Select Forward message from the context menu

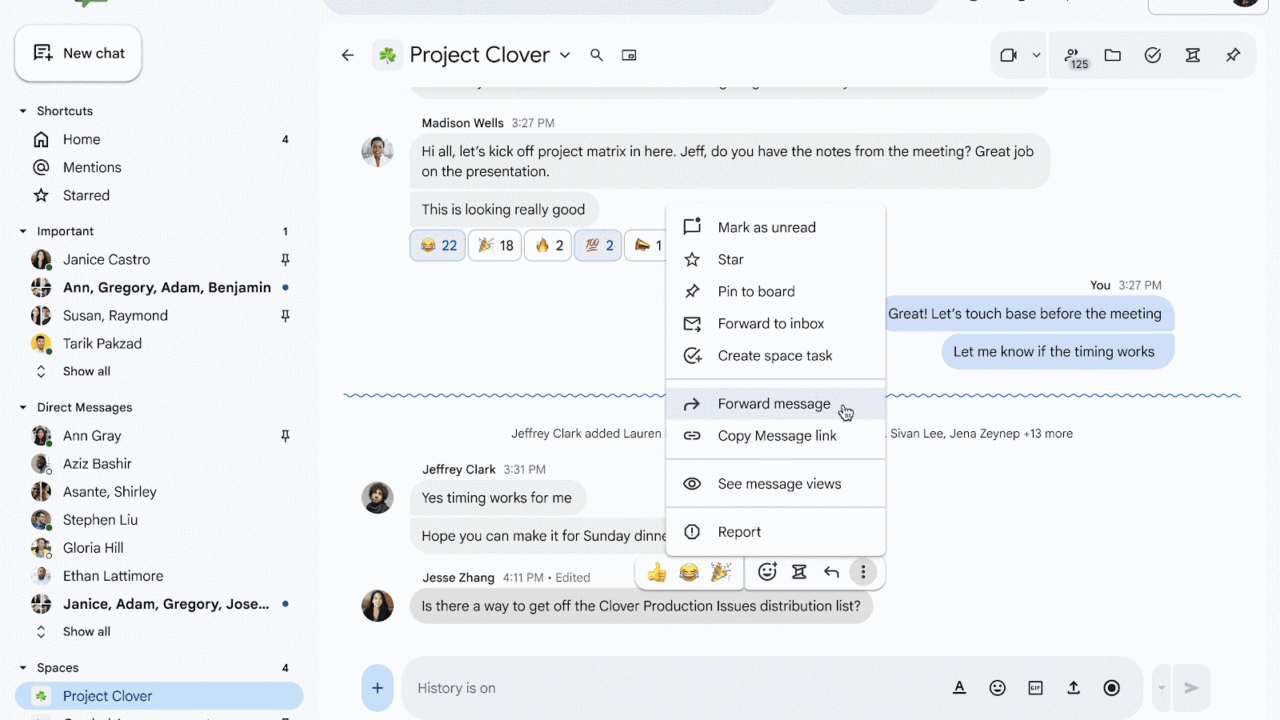click(x=774, y=403)
